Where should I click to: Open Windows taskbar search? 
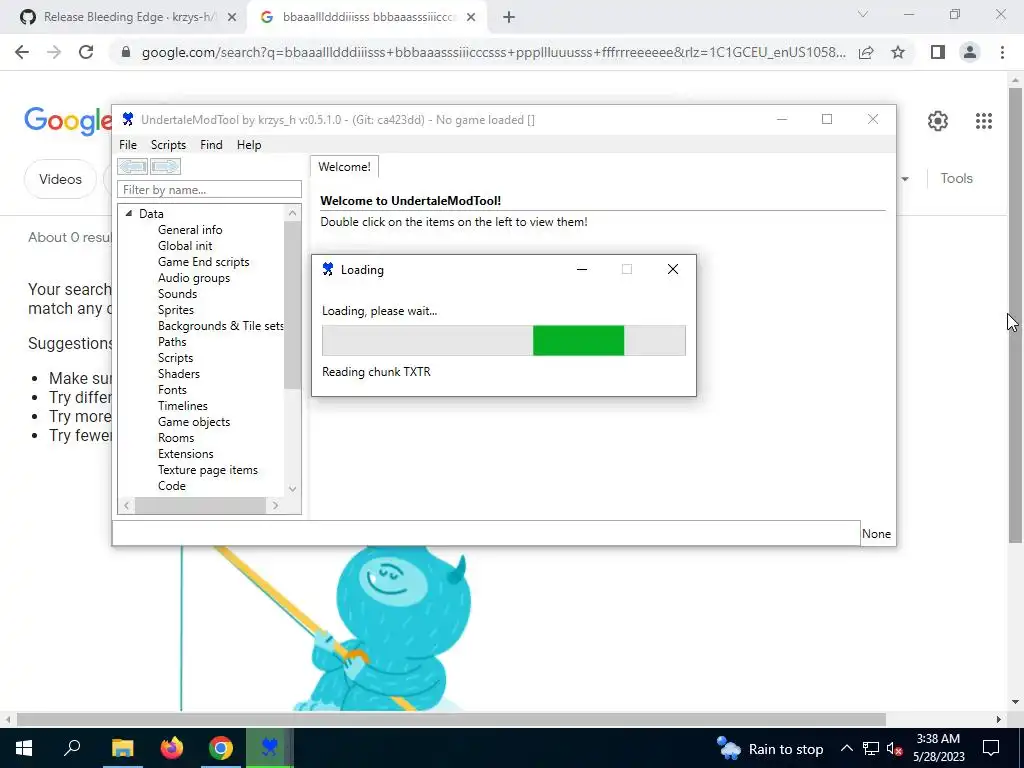coord(72,748)
